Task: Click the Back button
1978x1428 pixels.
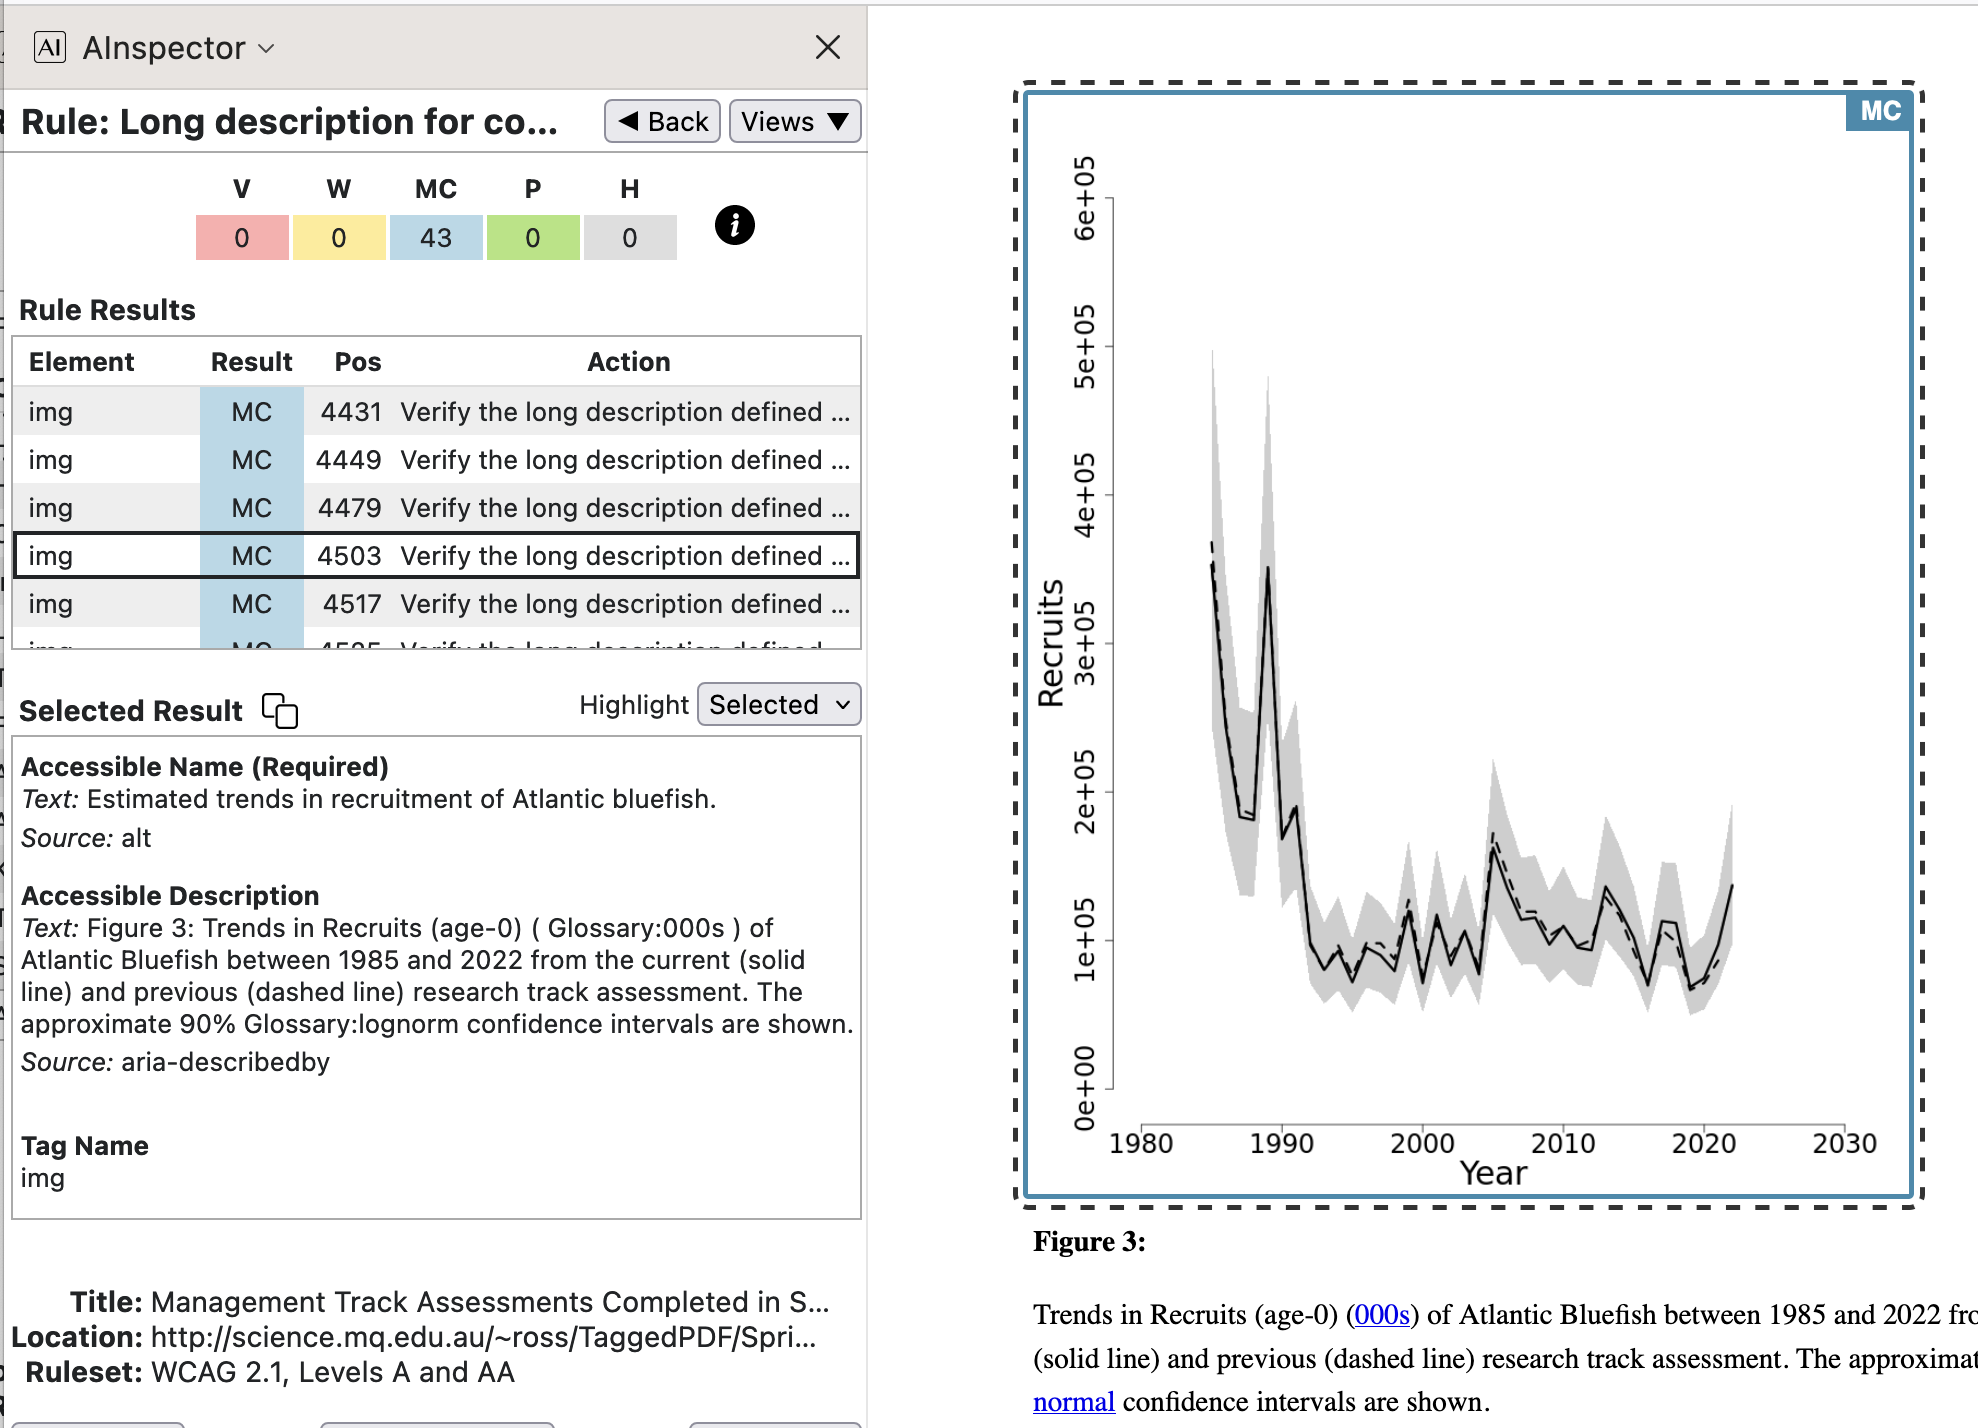Action: coord(662,122)
